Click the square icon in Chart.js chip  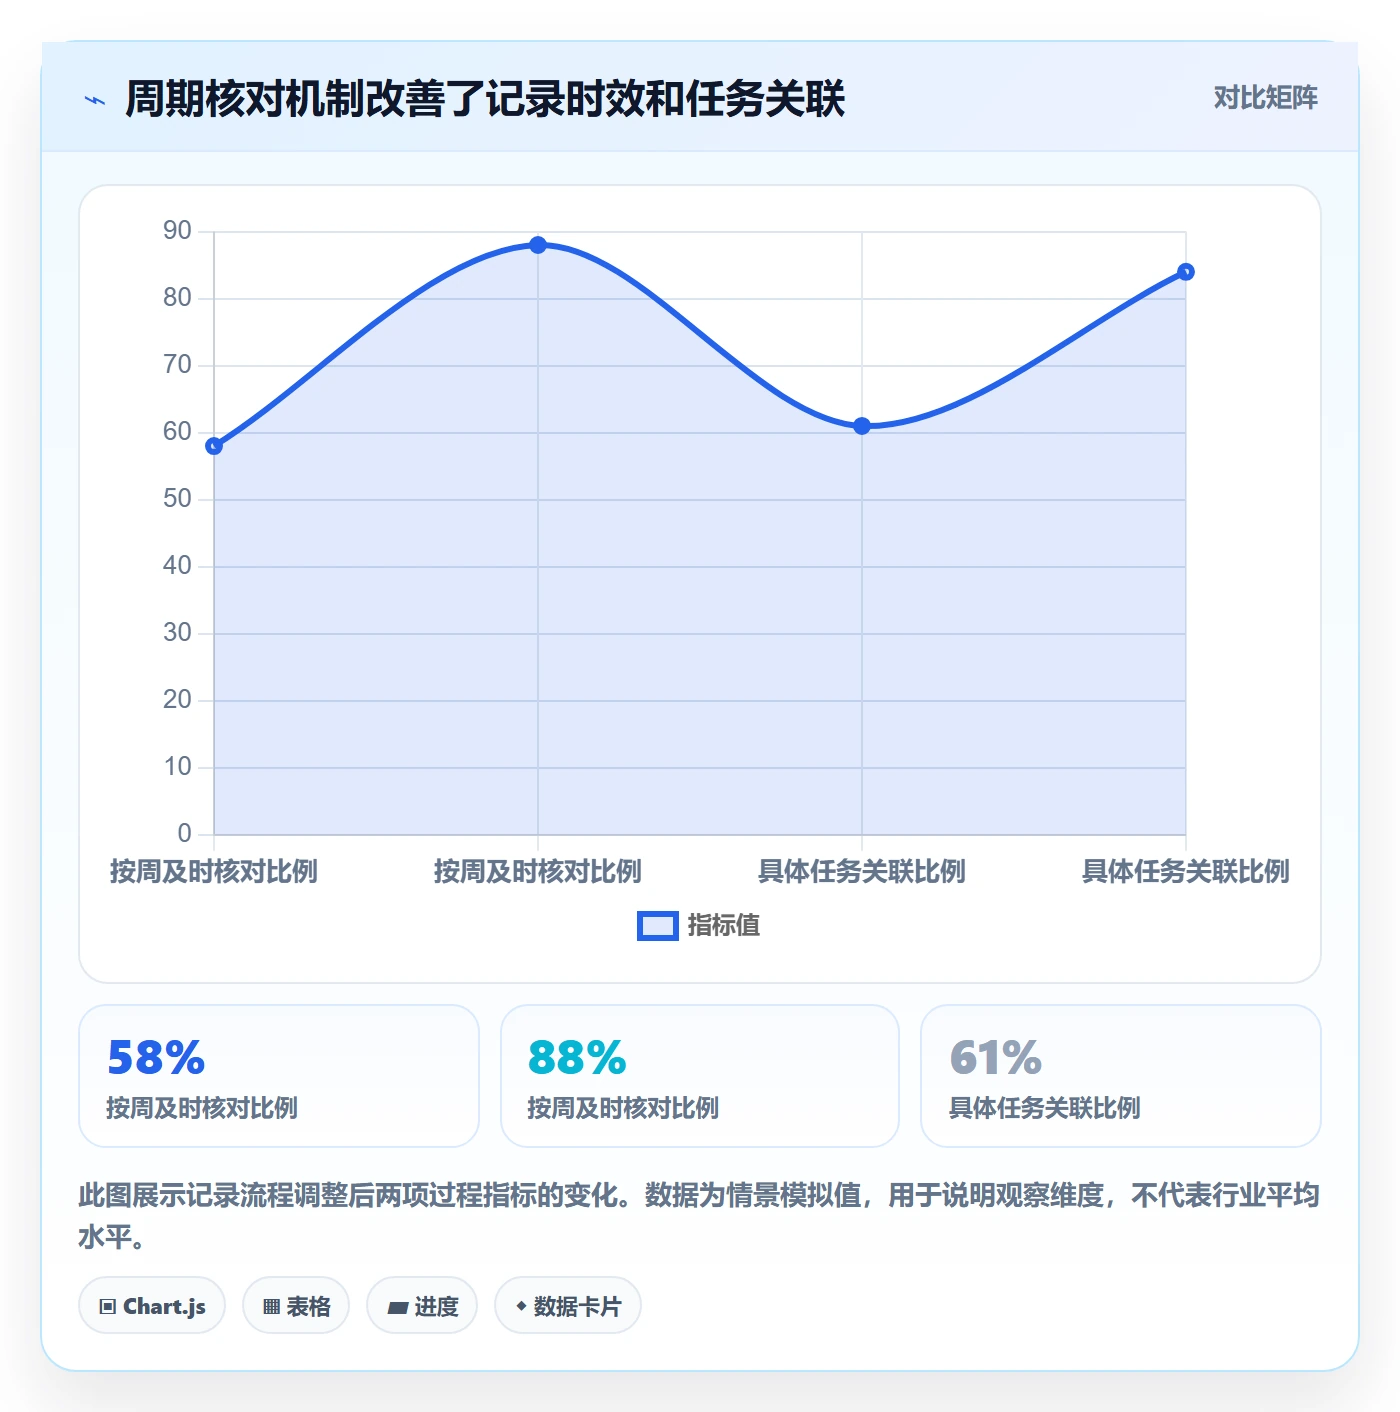tap(108, 1306)
